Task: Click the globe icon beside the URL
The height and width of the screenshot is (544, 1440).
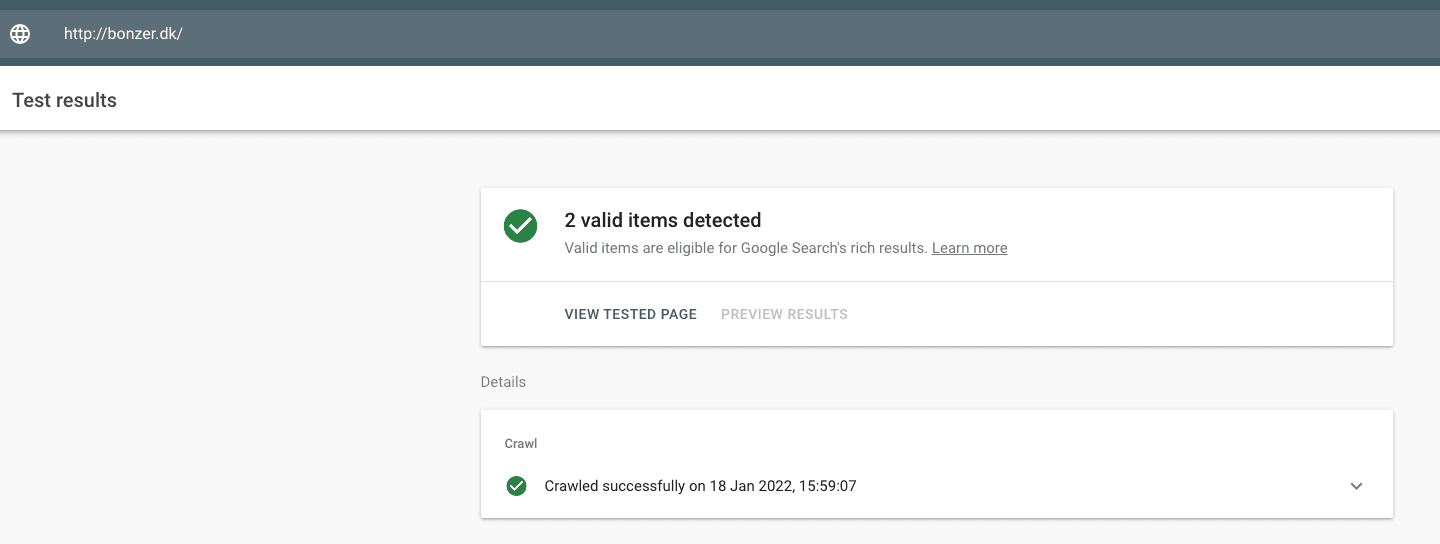Action: pos(20,33)
